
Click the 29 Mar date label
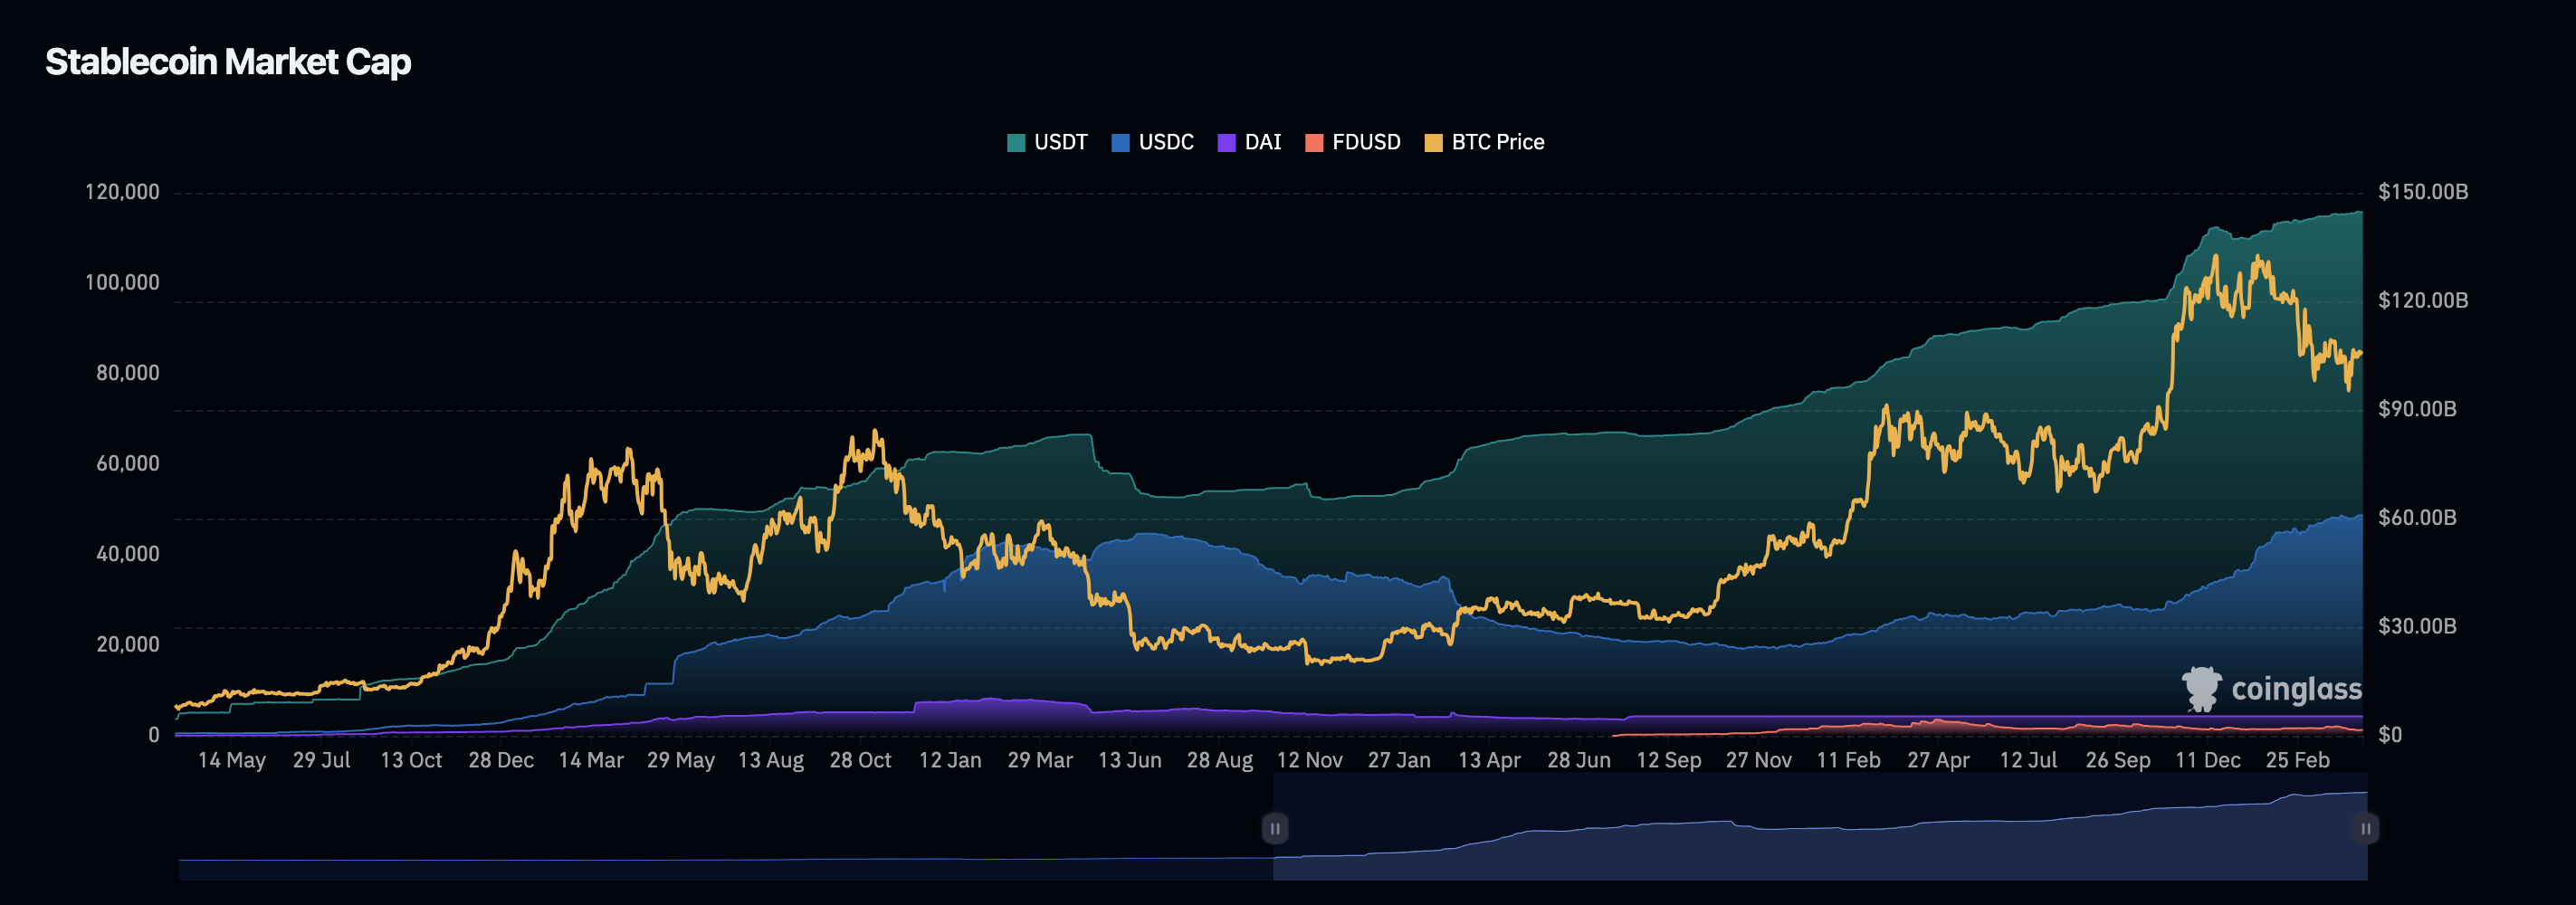(x=1040, y=760)
